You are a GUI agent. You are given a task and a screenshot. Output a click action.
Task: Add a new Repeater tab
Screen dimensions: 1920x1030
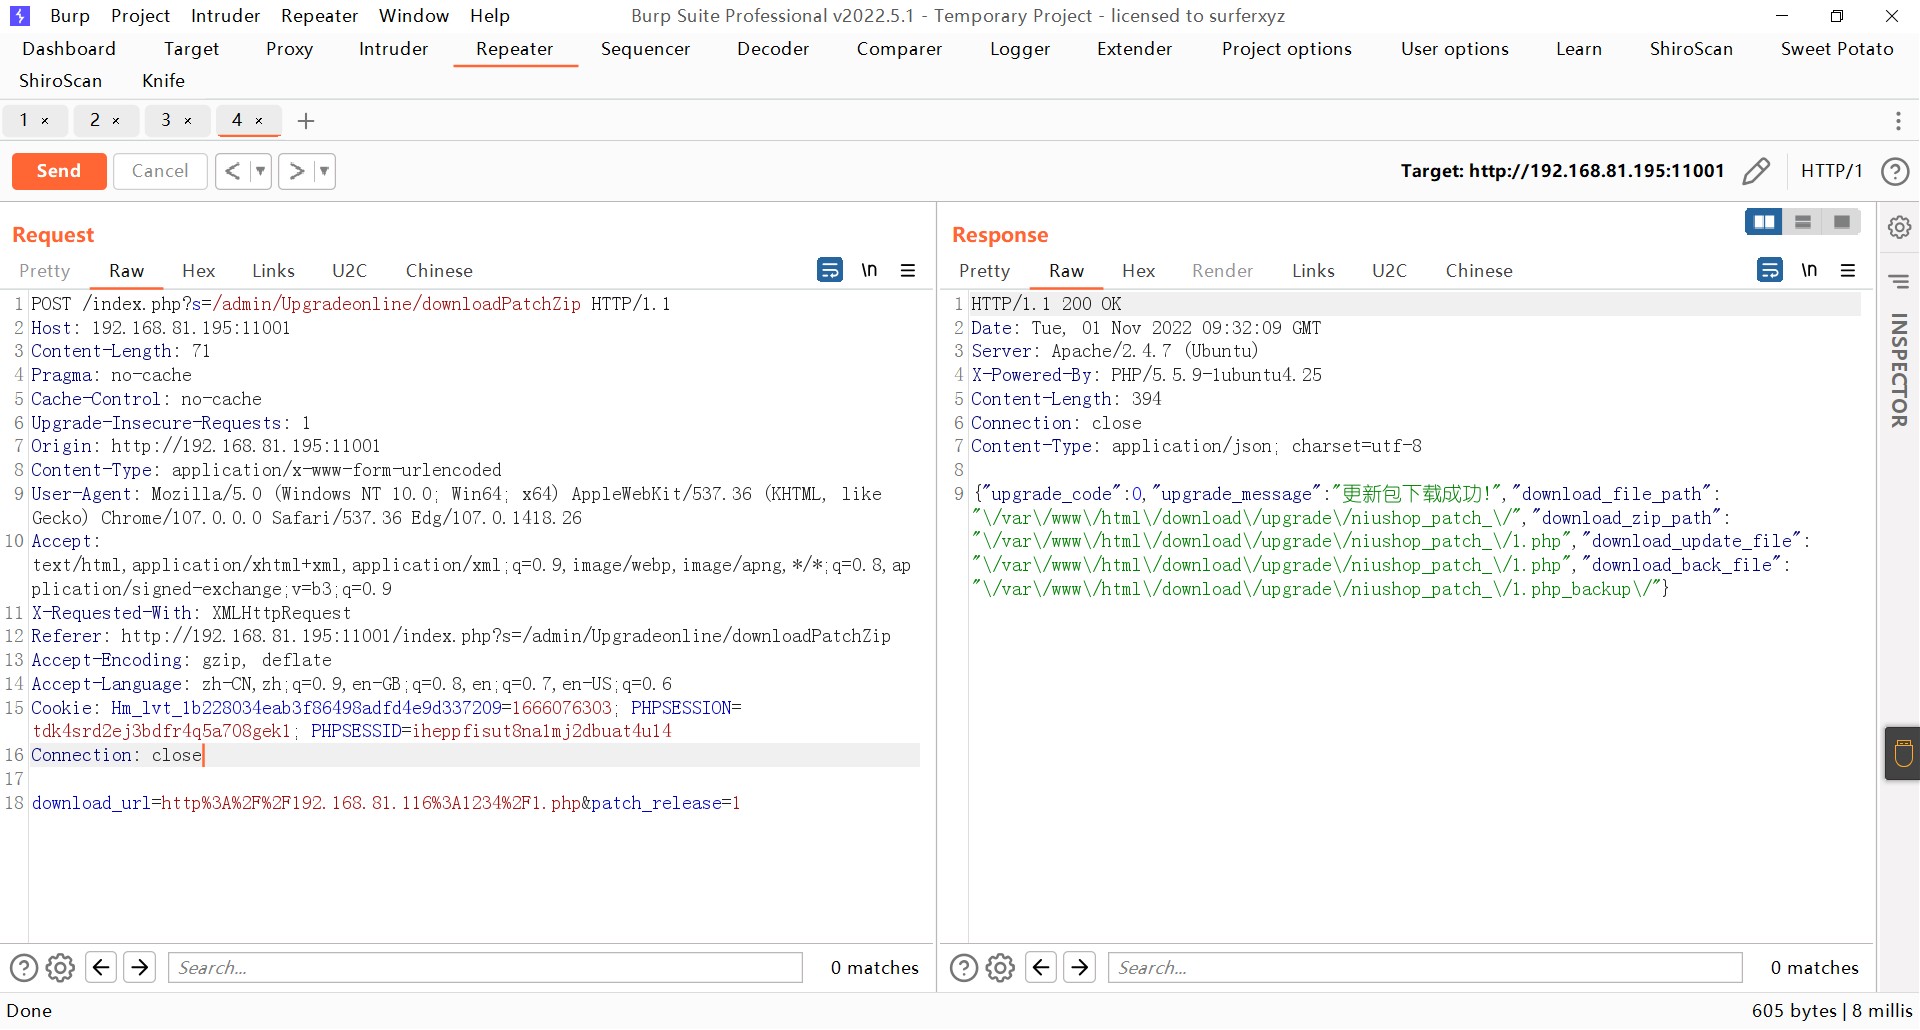point(306,121)
